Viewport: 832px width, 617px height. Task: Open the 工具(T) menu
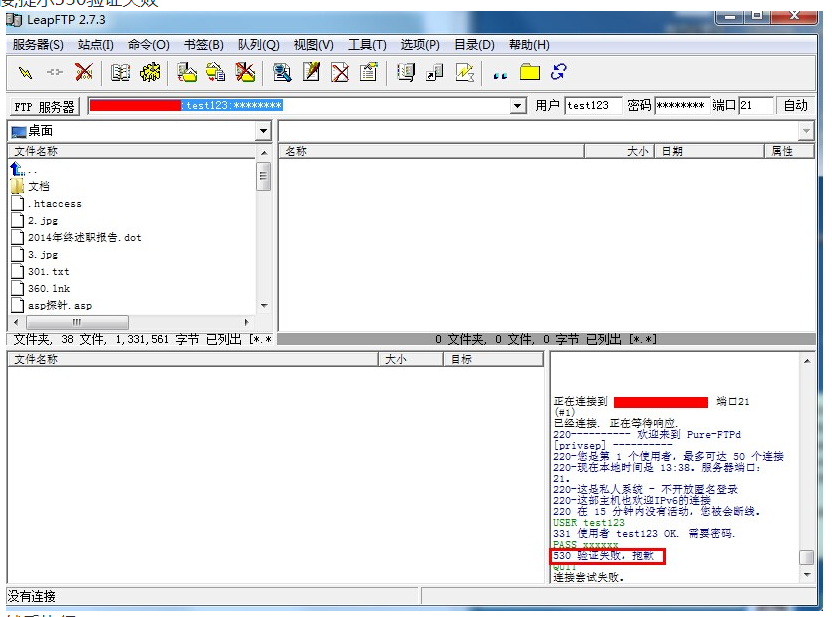tap(367, 45)
